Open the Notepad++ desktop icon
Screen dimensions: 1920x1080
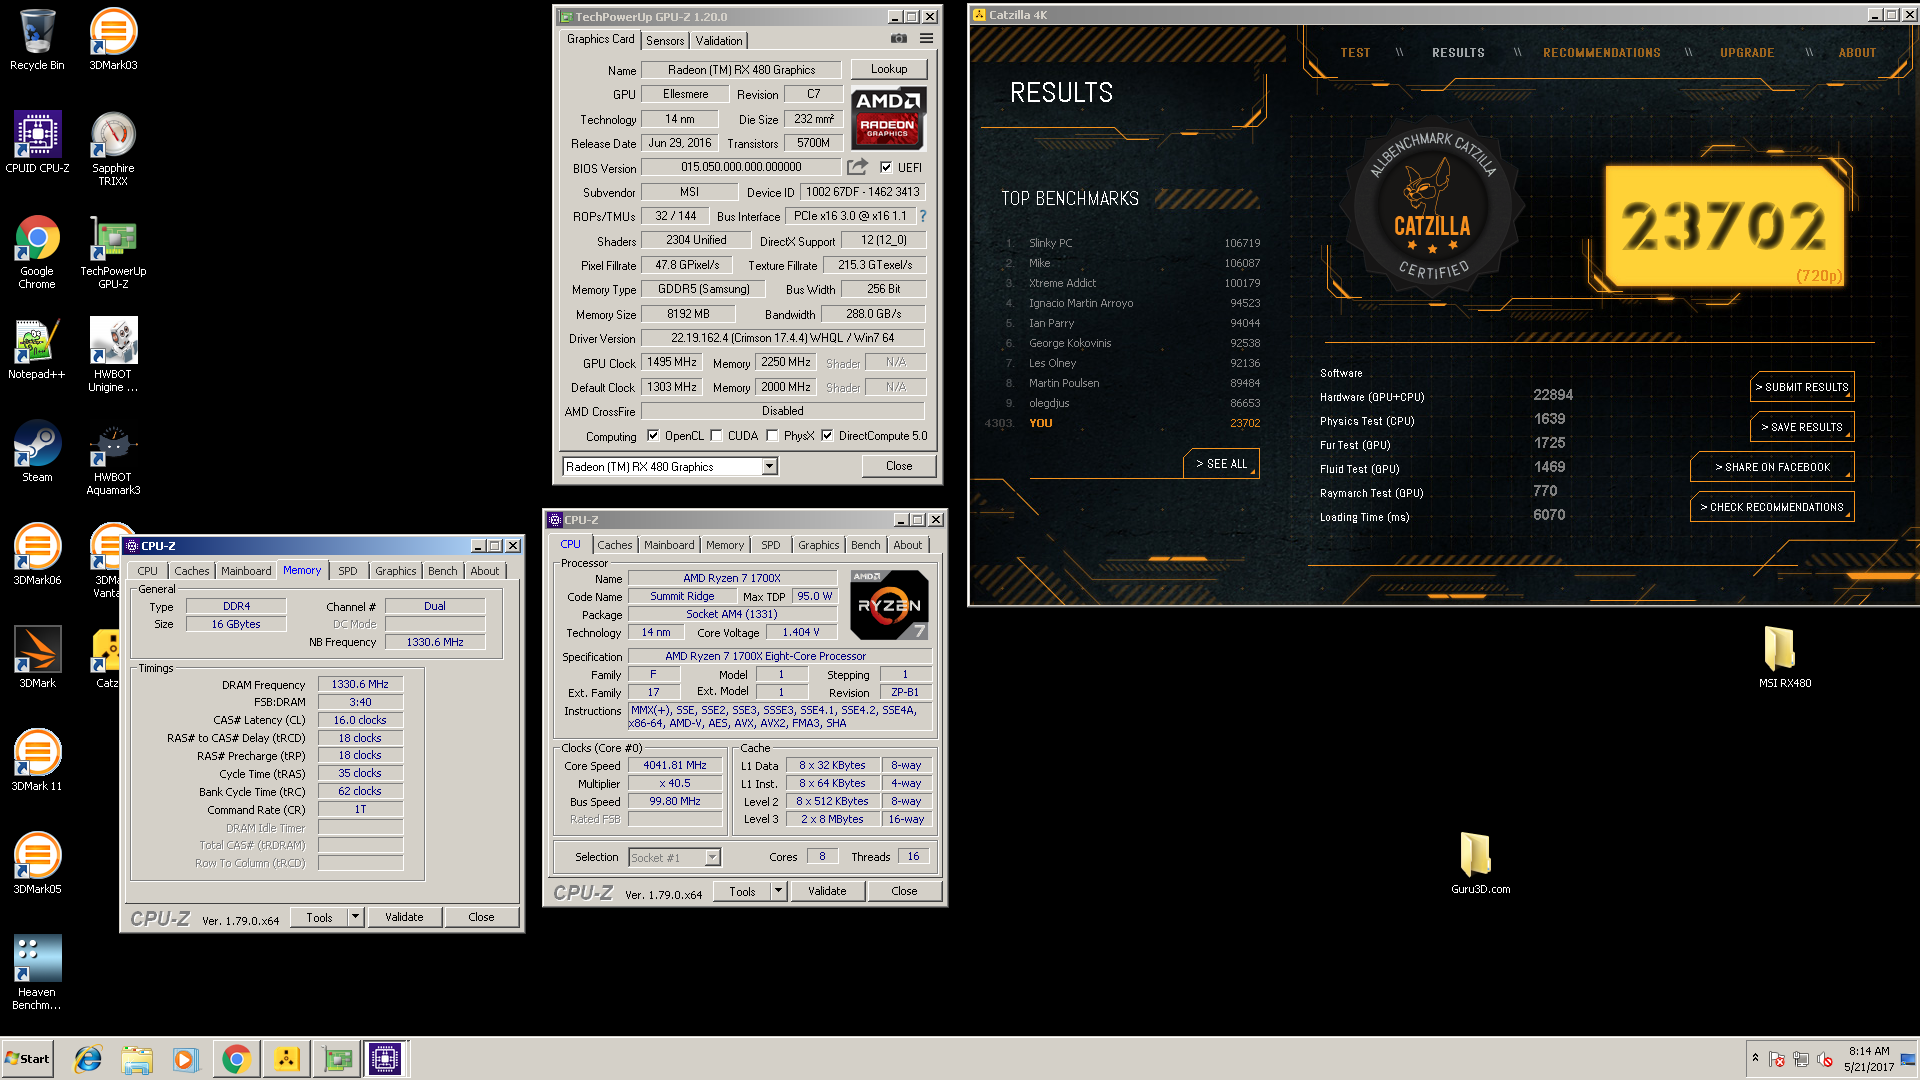click(x=37, y=349)
